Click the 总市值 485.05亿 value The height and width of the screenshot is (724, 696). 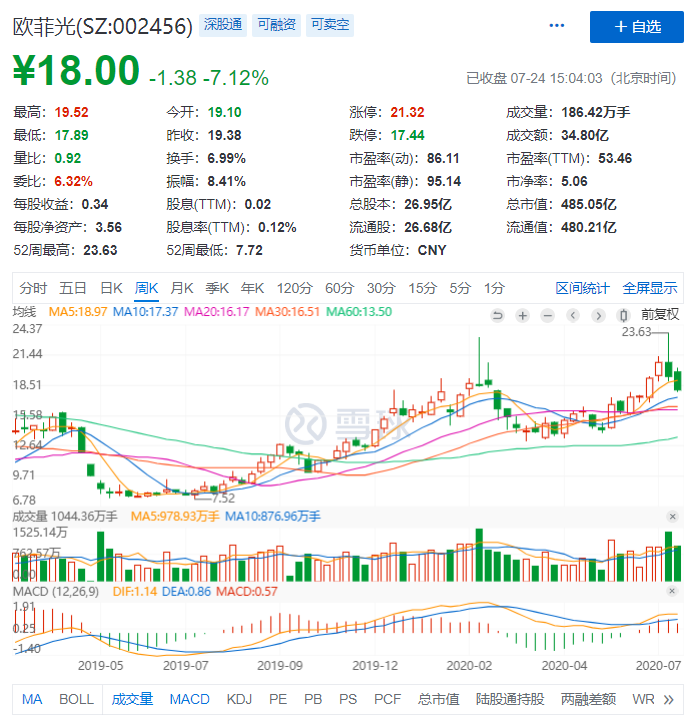[x=589, y=204]
